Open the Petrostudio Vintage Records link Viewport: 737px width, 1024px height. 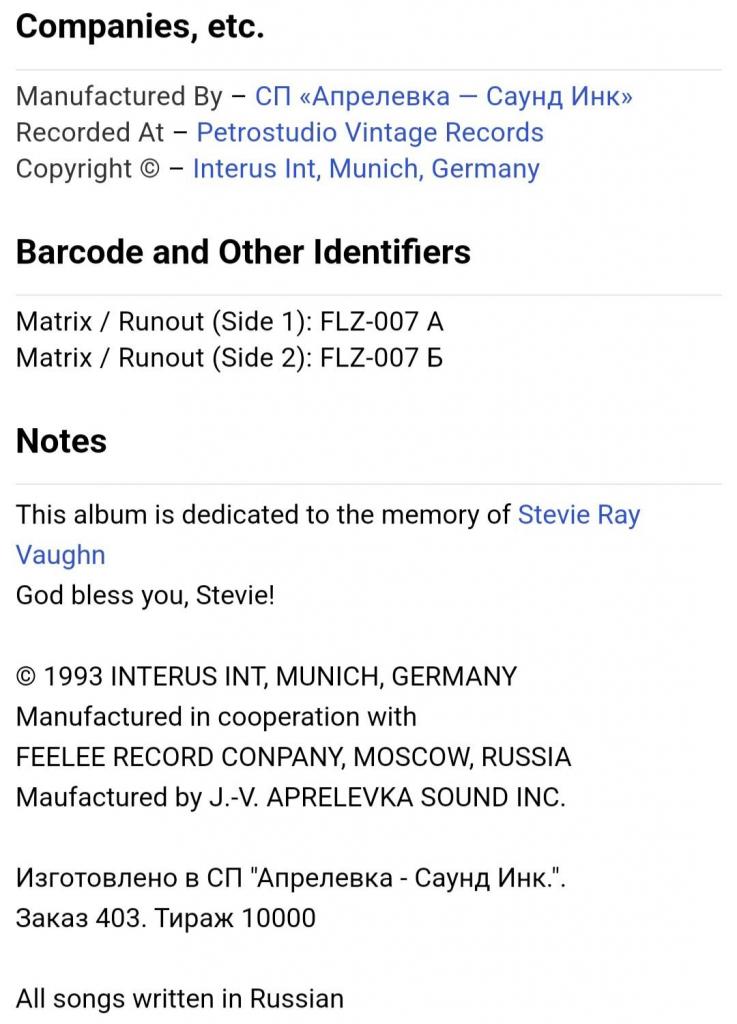[370, 133]
